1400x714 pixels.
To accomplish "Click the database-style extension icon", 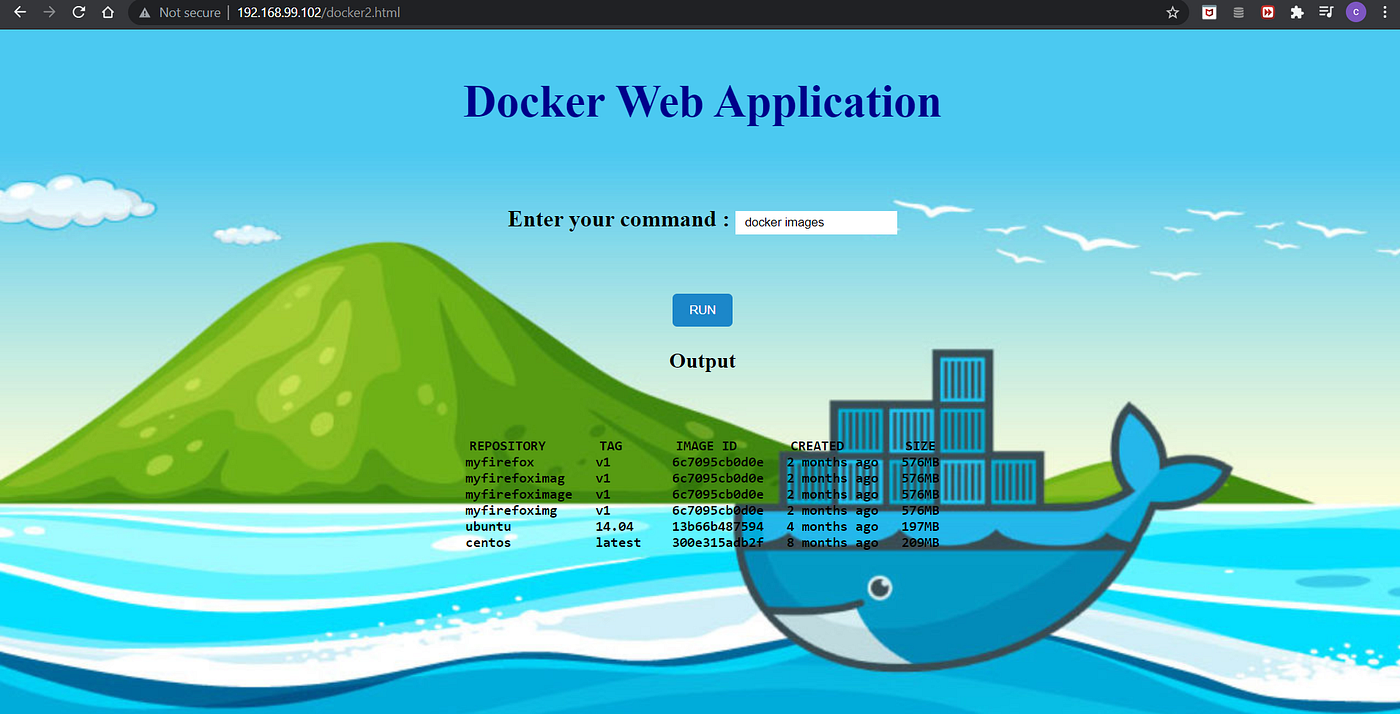I will [1238, 13].
